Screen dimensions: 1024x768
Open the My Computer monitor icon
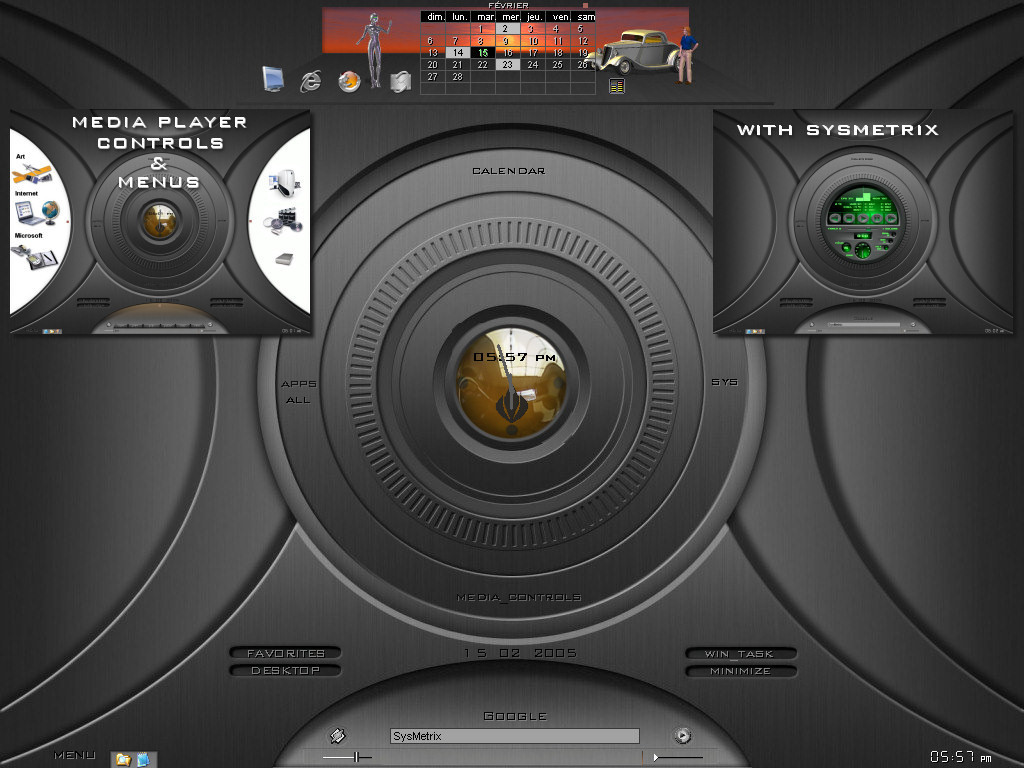[273, 78]
